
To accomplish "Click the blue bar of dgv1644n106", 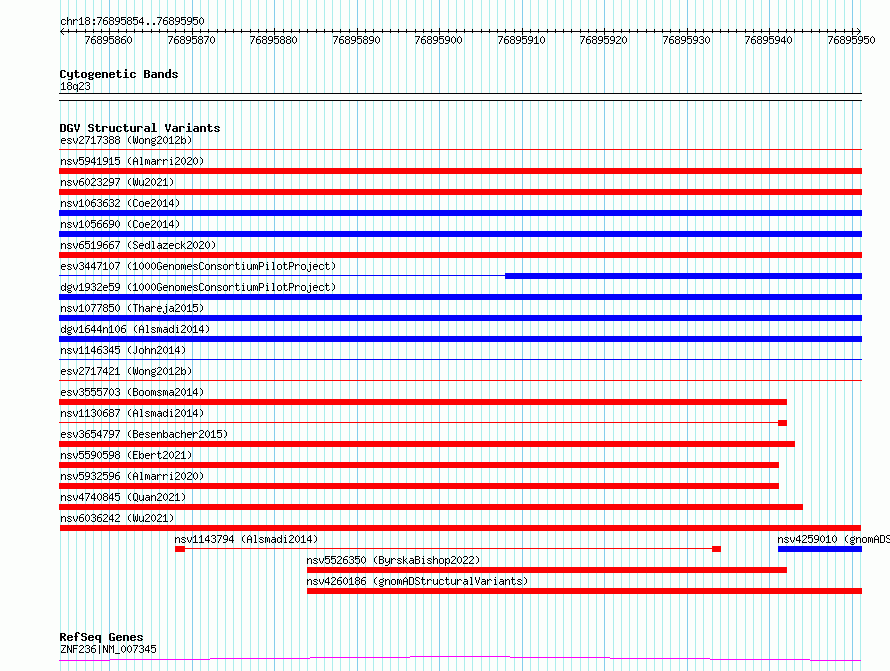I will 460,339.
